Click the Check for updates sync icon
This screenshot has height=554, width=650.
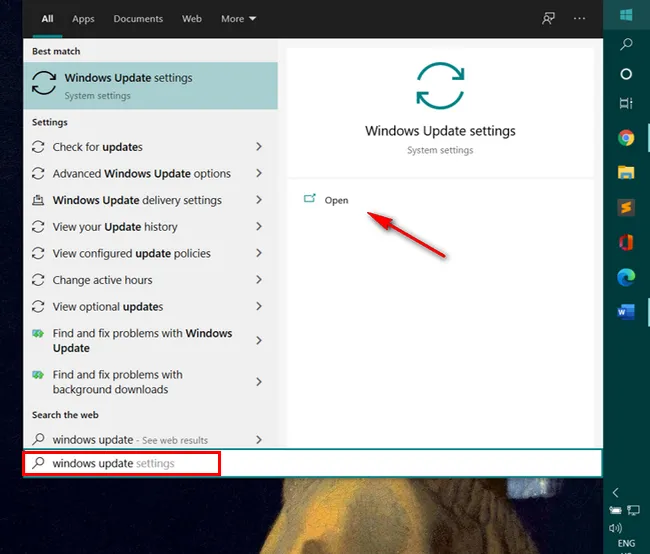coord(38,147)
